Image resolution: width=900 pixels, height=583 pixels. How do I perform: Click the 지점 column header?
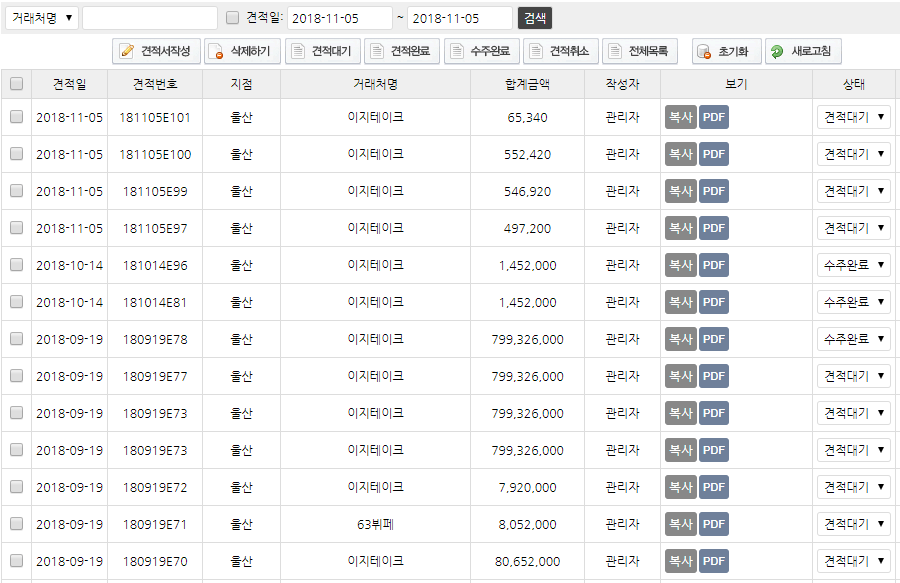241,84
